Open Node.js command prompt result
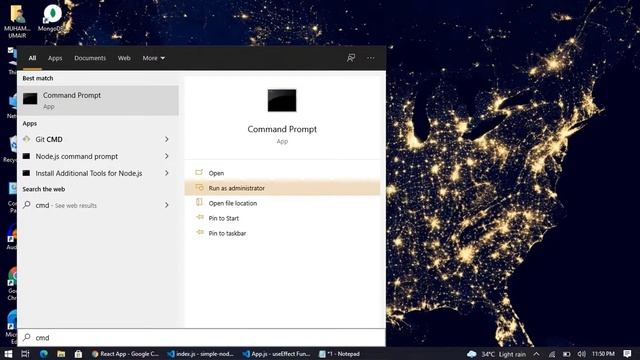The image size is (640, 360). click(98, 156)
